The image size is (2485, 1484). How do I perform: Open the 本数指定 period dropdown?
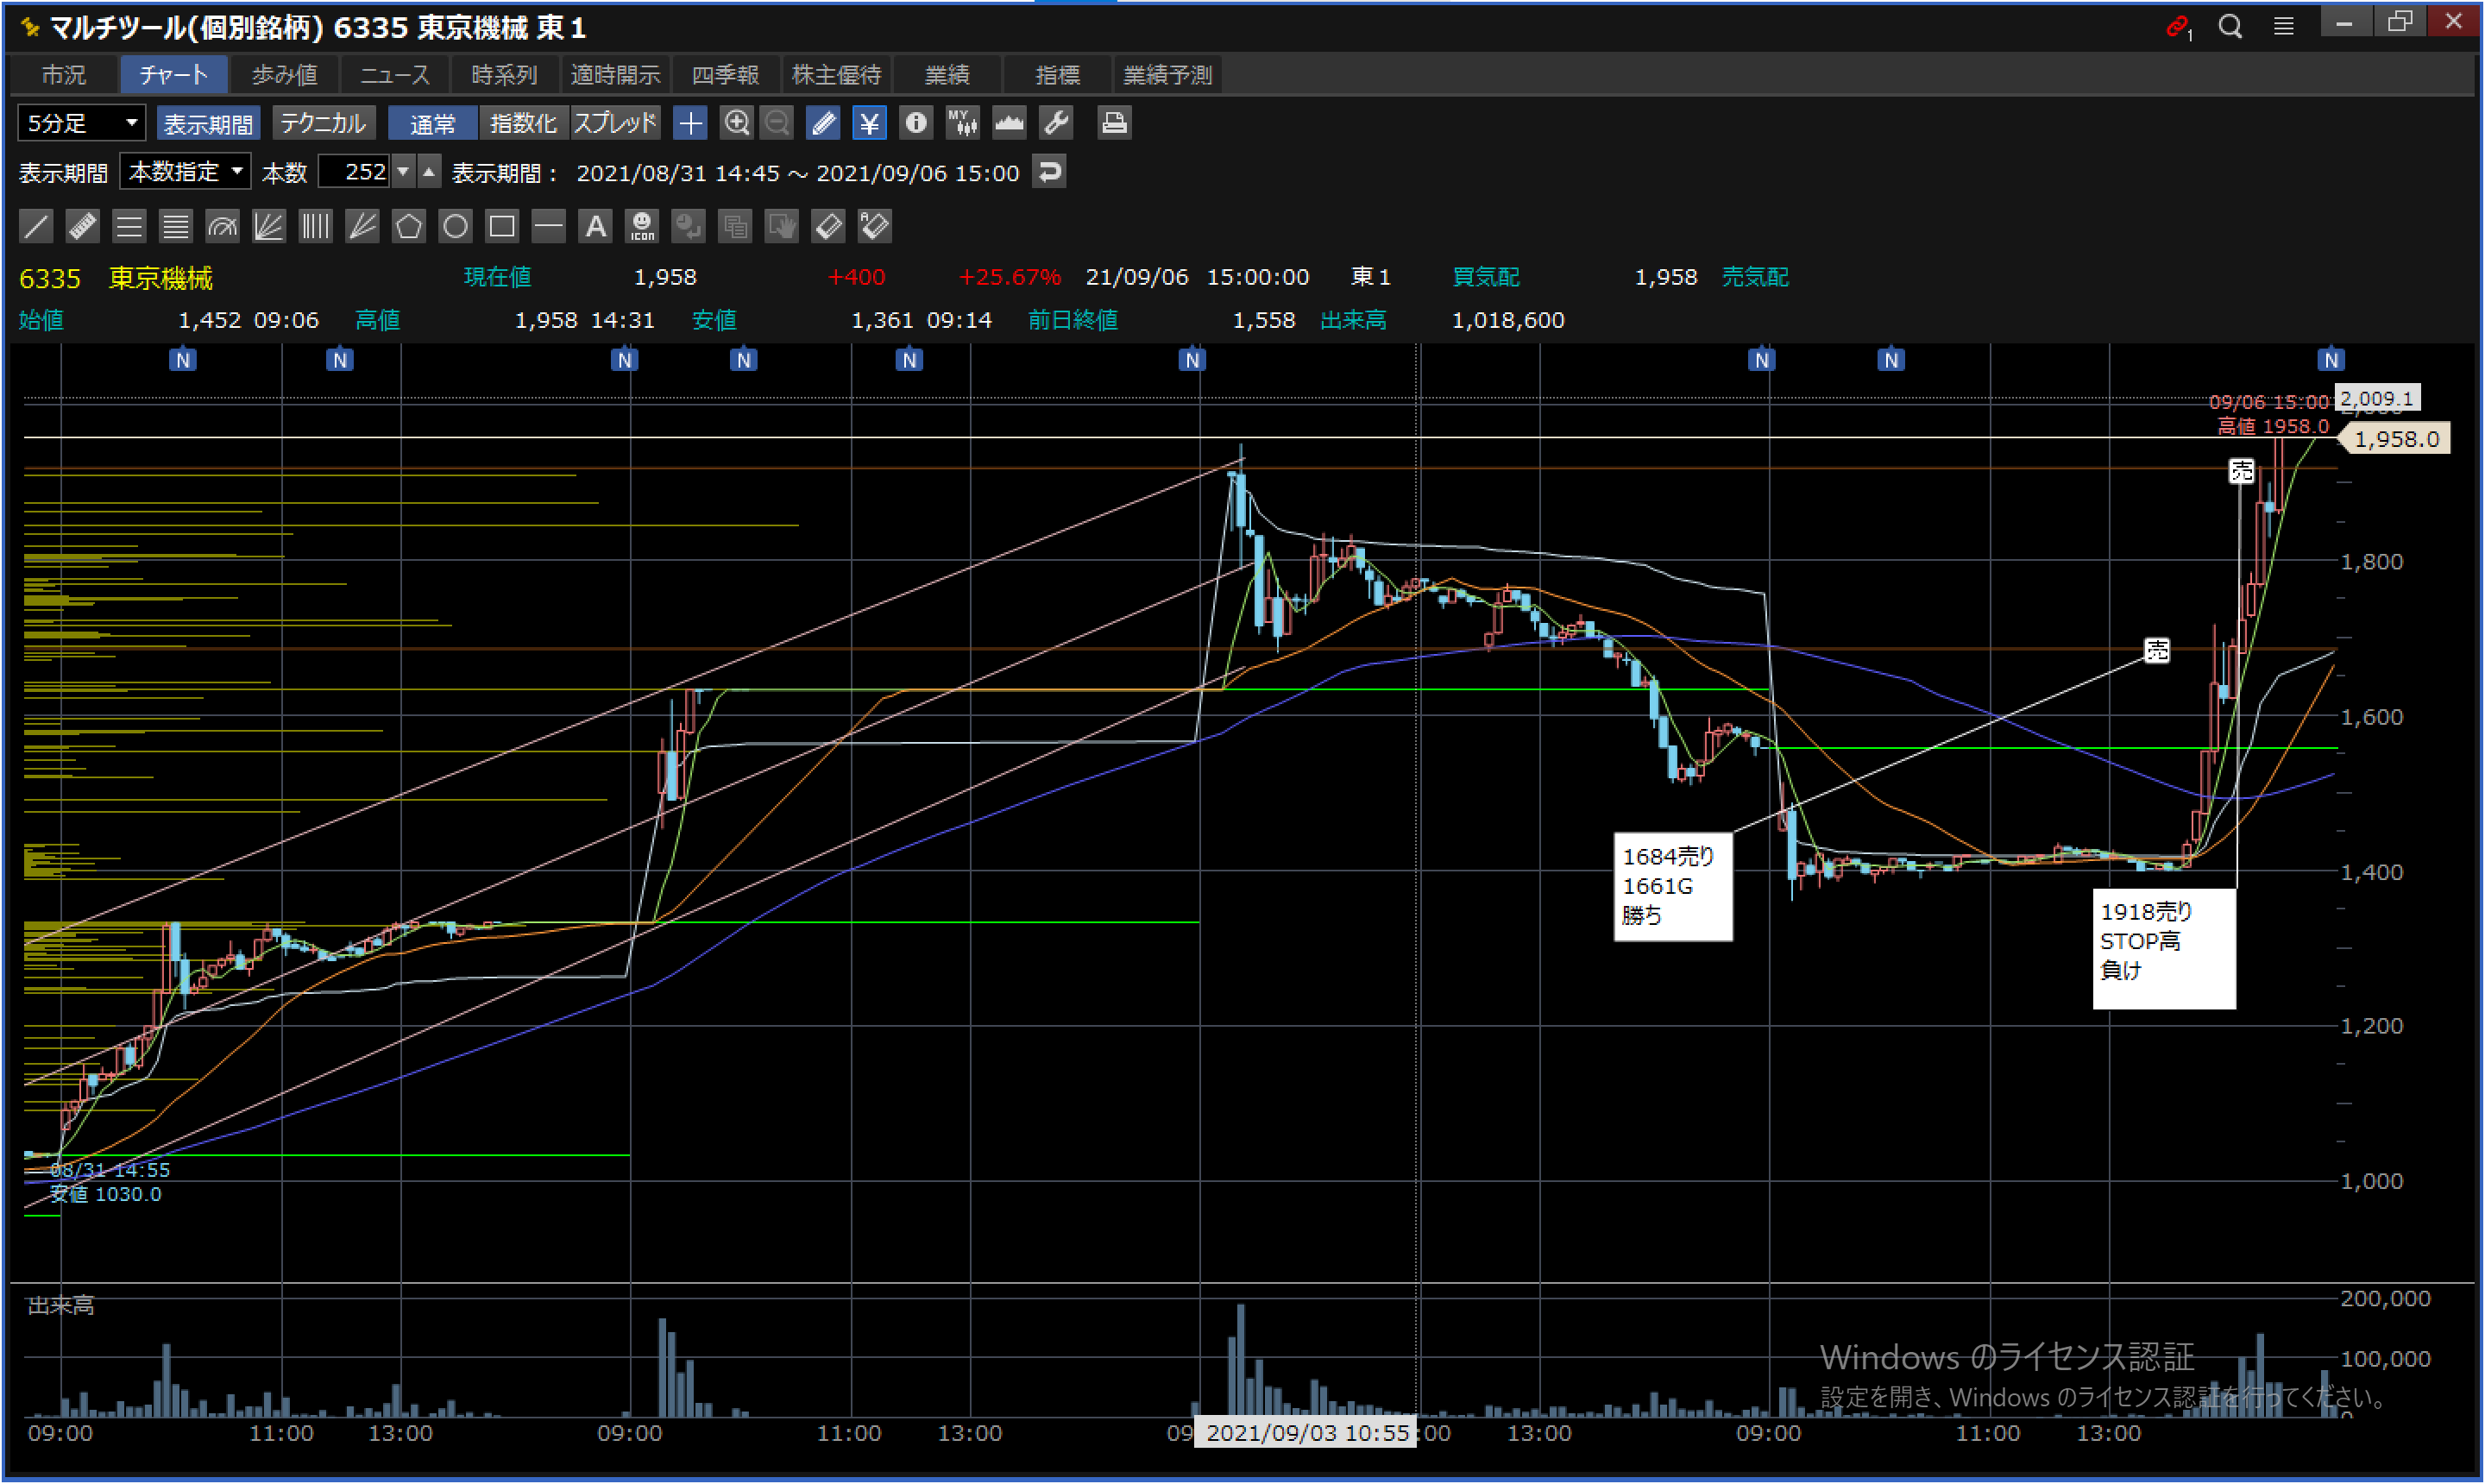tap(186, 172)
